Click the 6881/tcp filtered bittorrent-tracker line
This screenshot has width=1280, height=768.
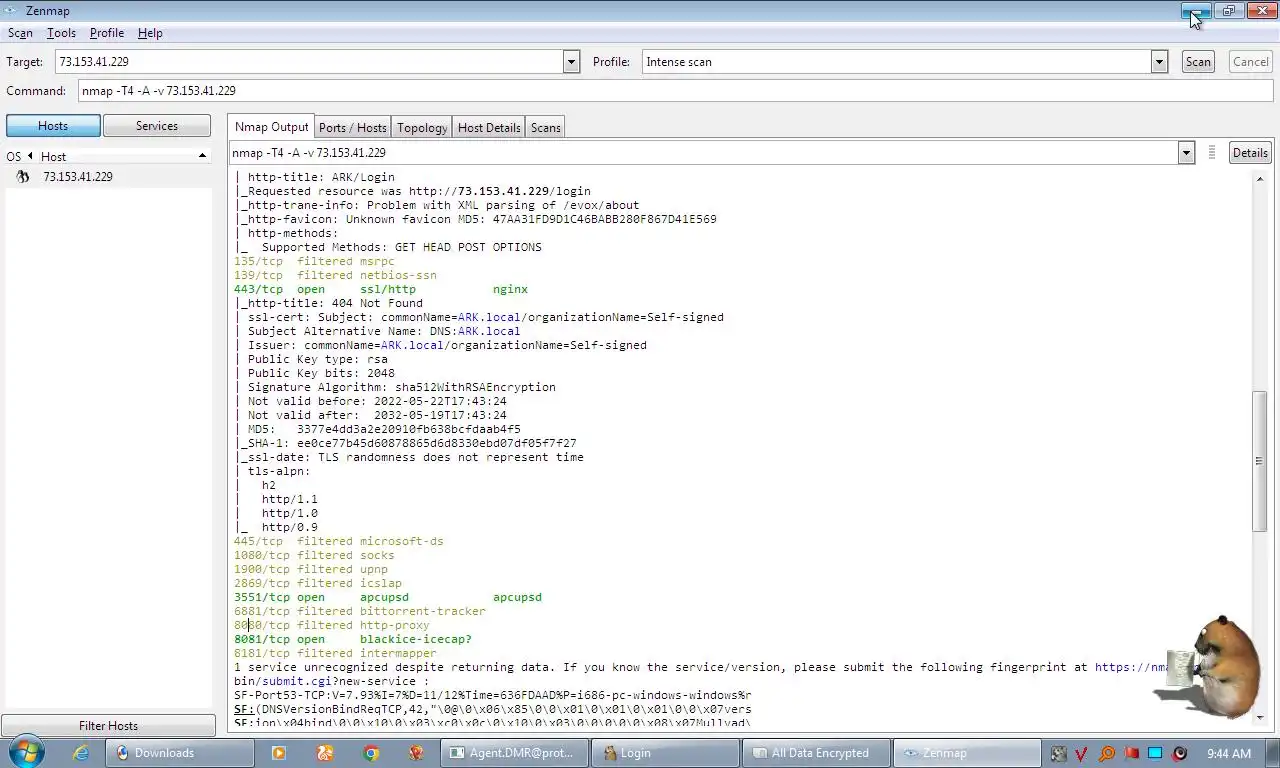[360, 611]
